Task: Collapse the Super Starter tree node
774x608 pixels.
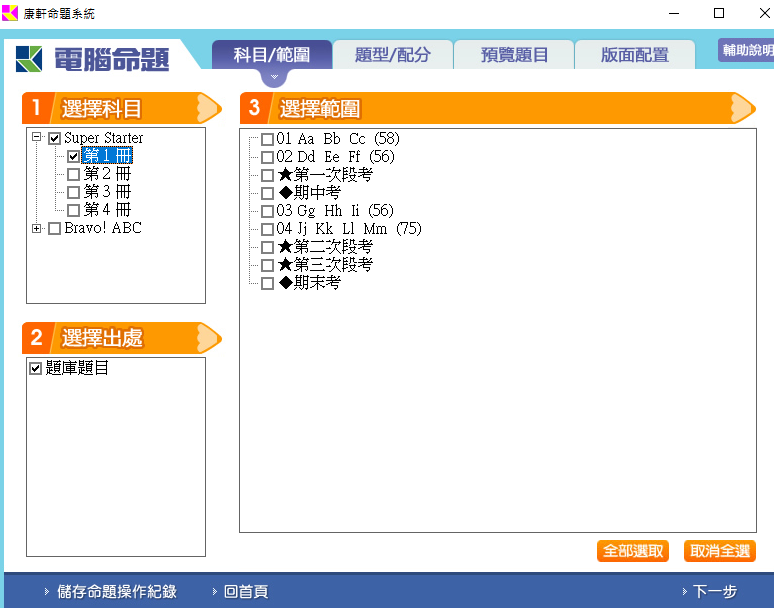Action: pyautogui.click(x=37, y=138)
